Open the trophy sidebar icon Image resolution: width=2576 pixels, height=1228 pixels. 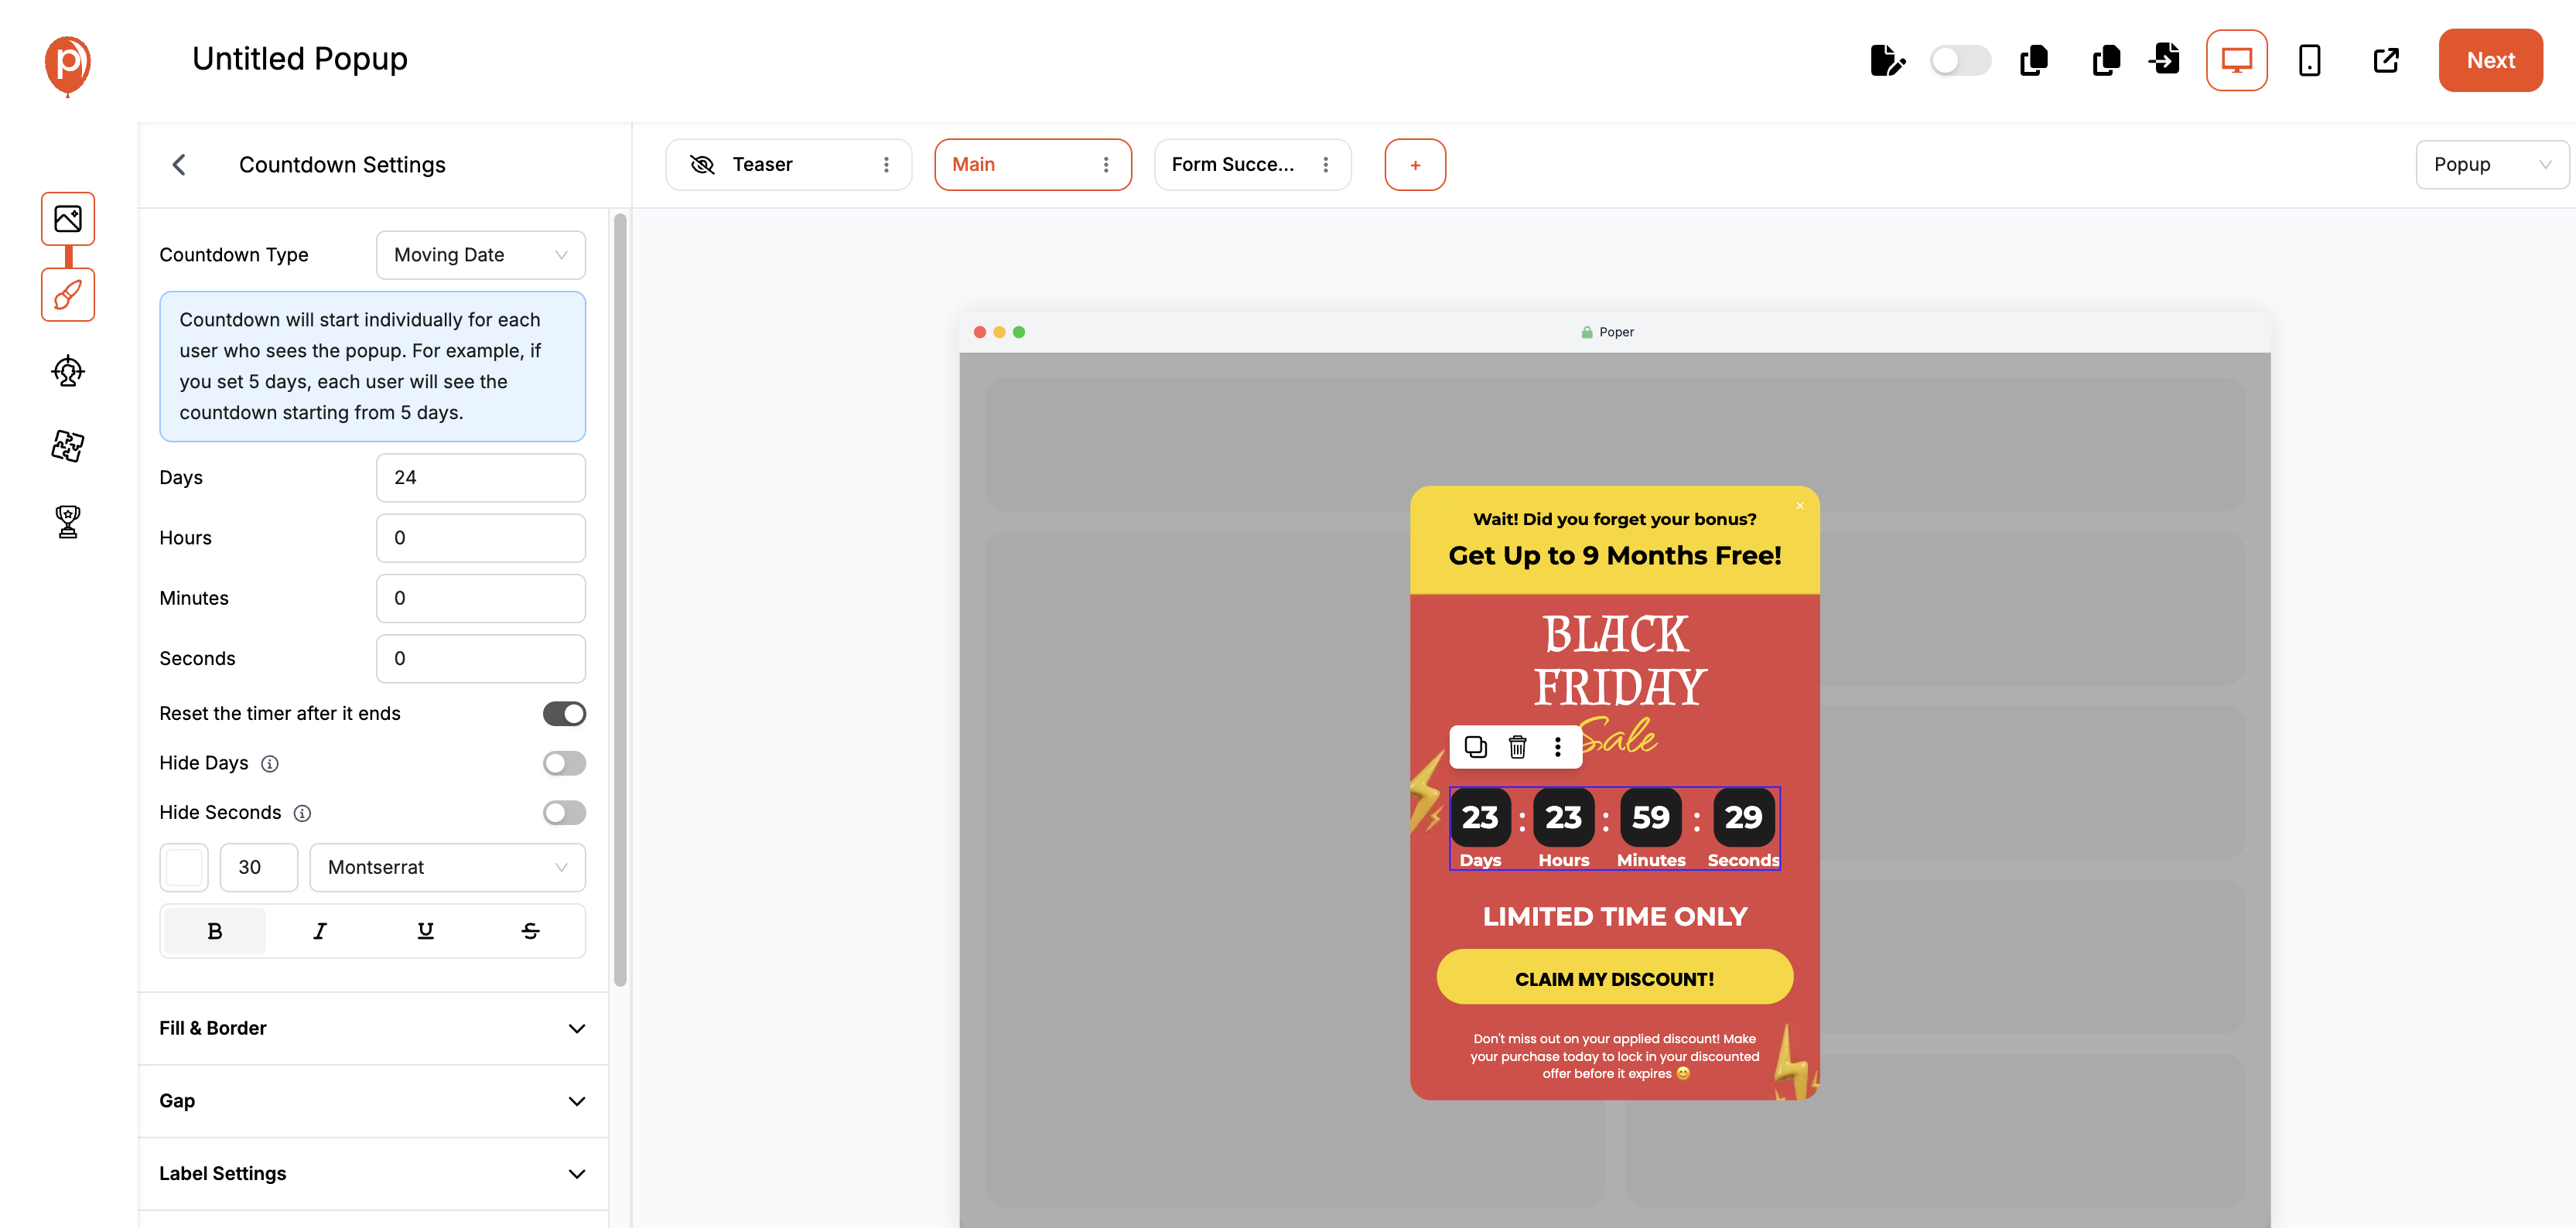[x=68, y=521]
